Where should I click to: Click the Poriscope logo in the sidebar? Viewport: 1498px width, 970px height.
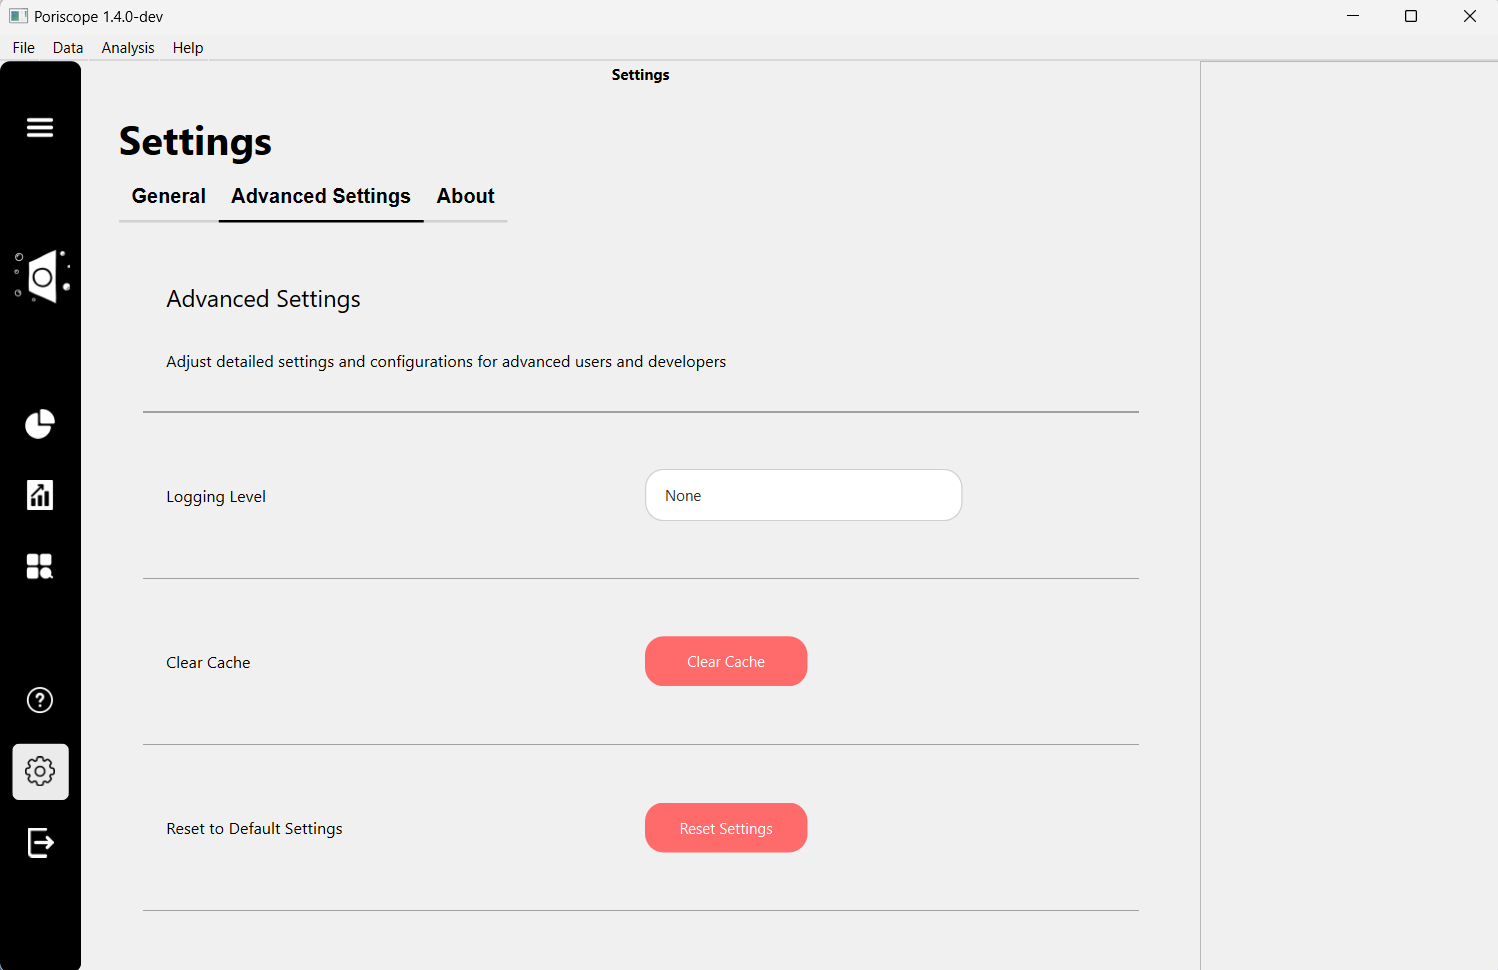point(42,276)
